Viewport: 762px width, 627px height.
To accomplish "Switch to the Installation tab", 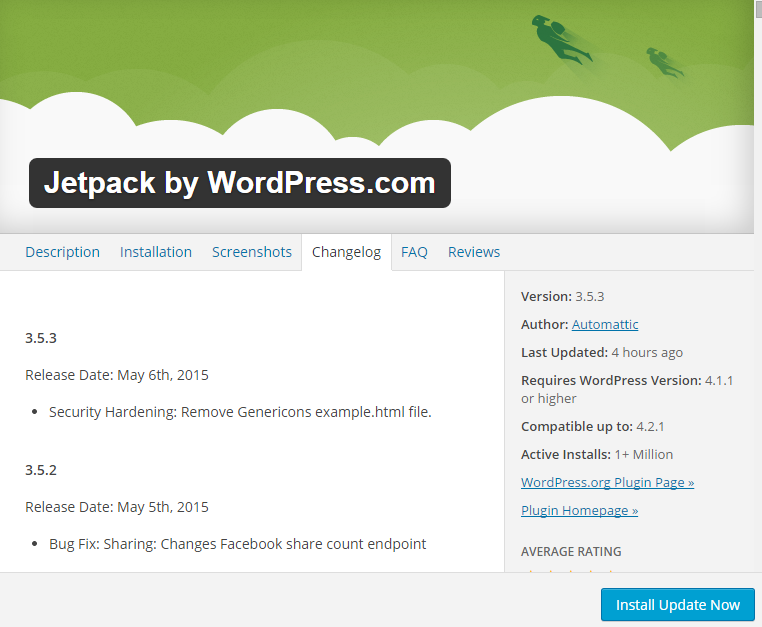I will (156, 252).
